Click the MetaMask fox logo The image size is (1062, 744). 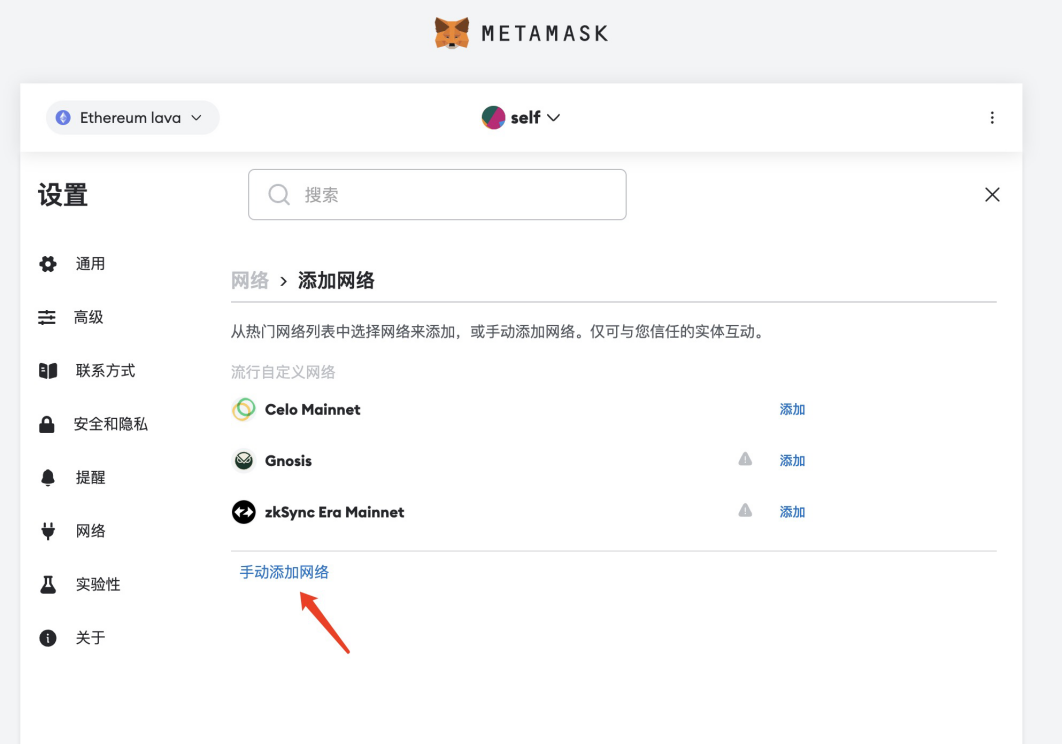452,33
